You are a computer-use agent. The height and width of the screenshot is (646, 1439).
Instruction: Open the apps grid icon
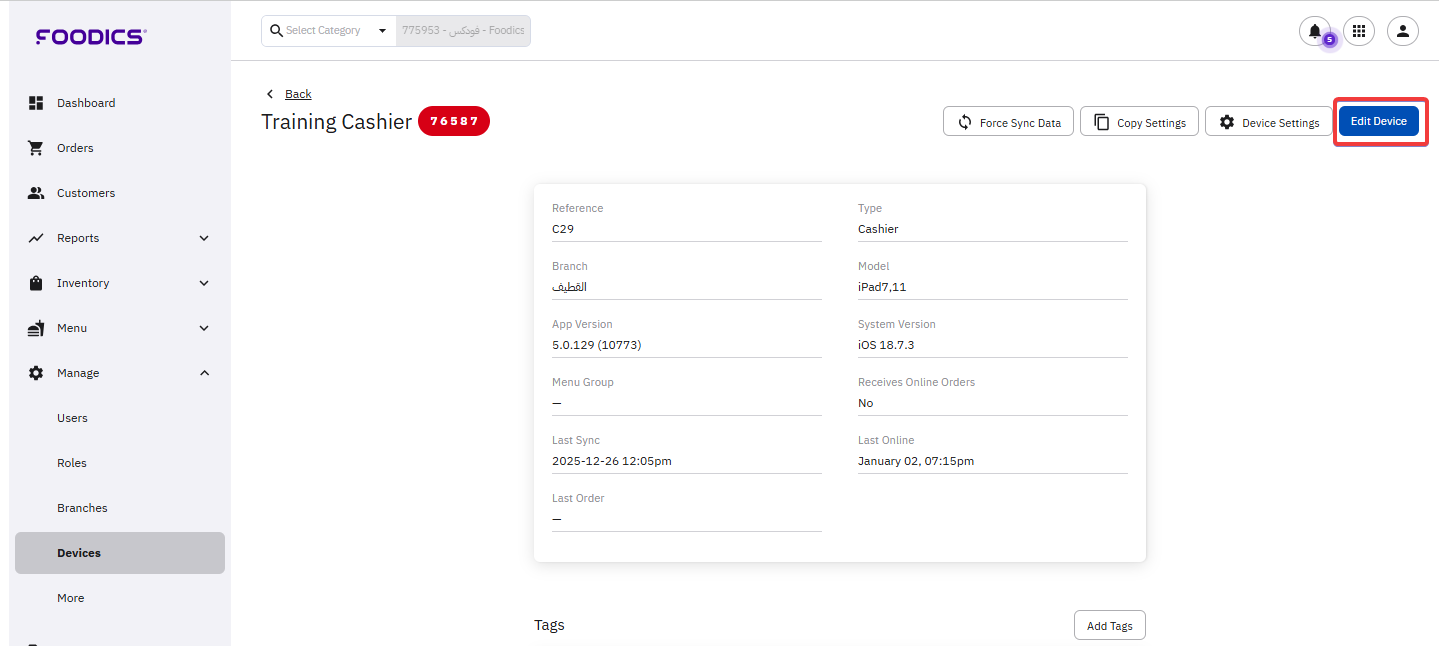pyautogui.click(x=1358, y=31)
